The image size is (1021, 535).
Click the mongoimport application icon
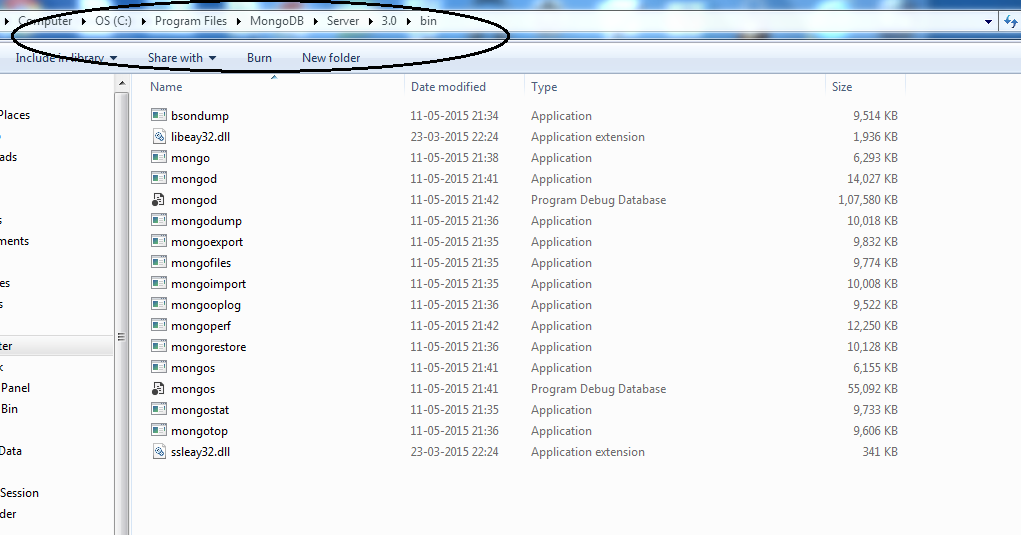pos(159,283)
